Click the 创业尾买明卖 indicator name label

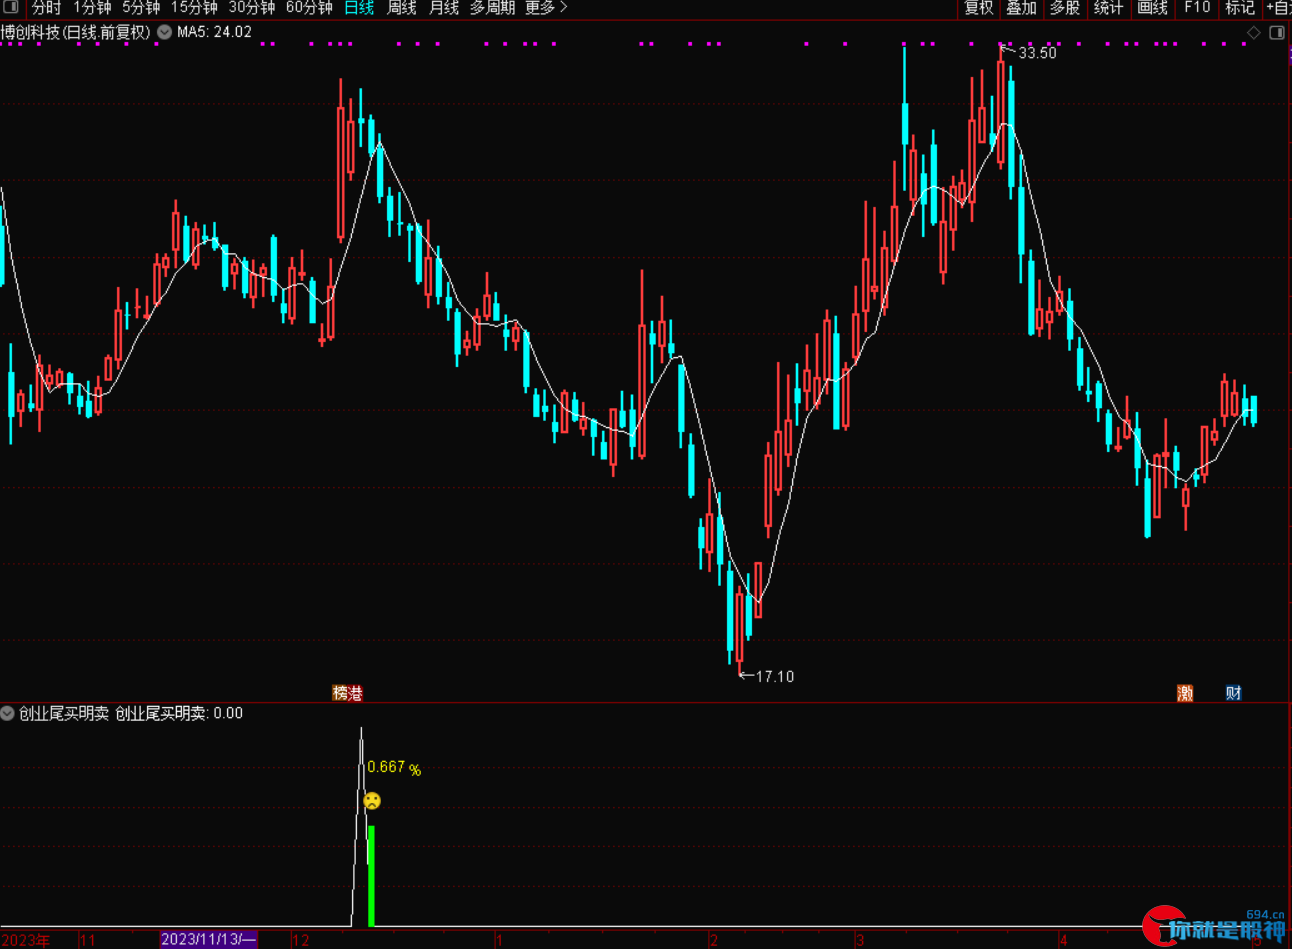64,713
